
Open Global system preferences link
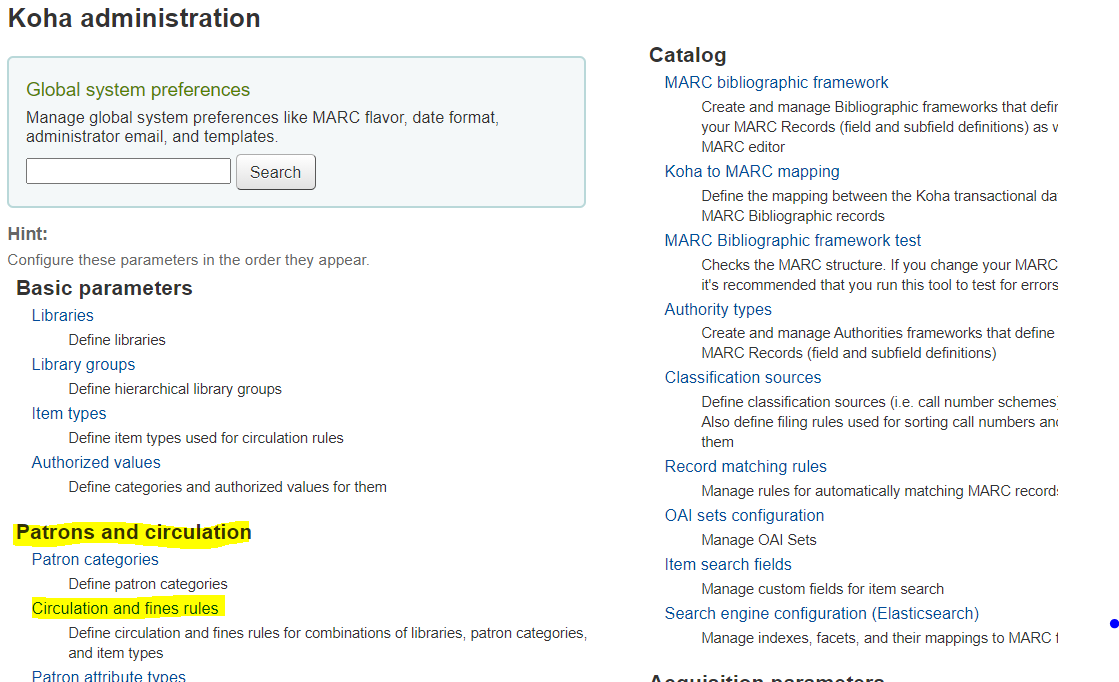[x=138, y=90]
